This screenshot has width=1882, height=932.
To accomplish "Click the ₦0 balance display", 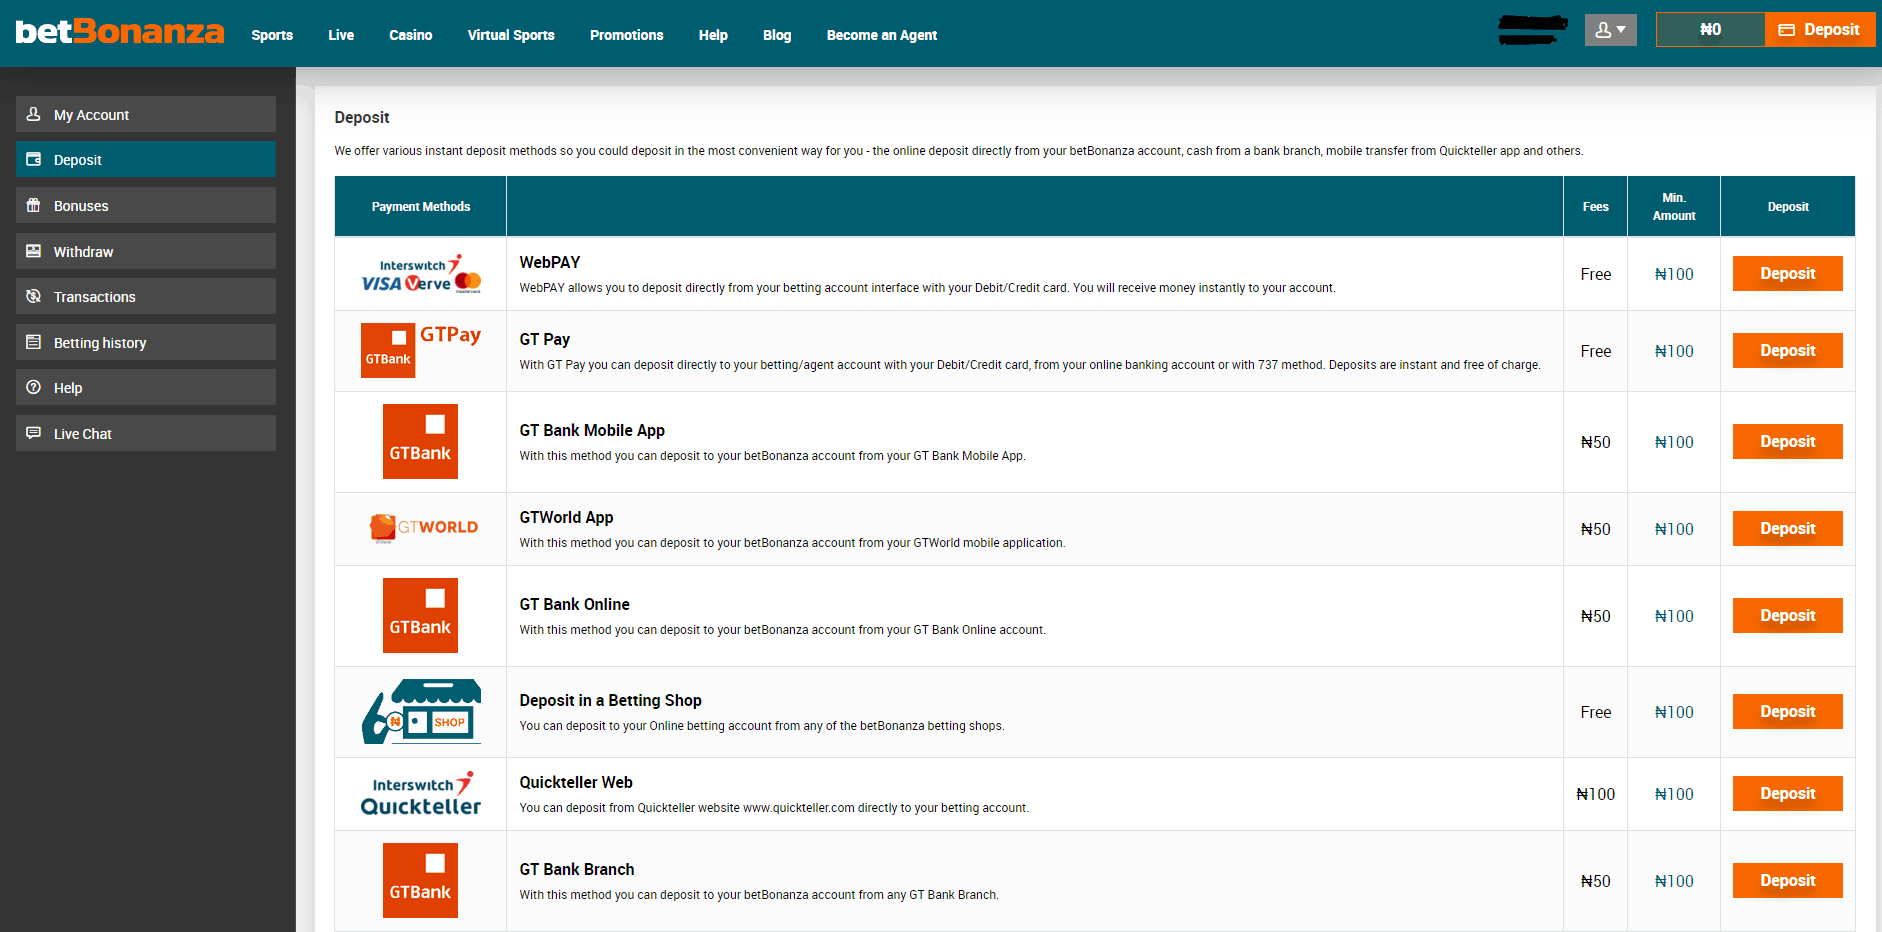I will pos(1711,30).
